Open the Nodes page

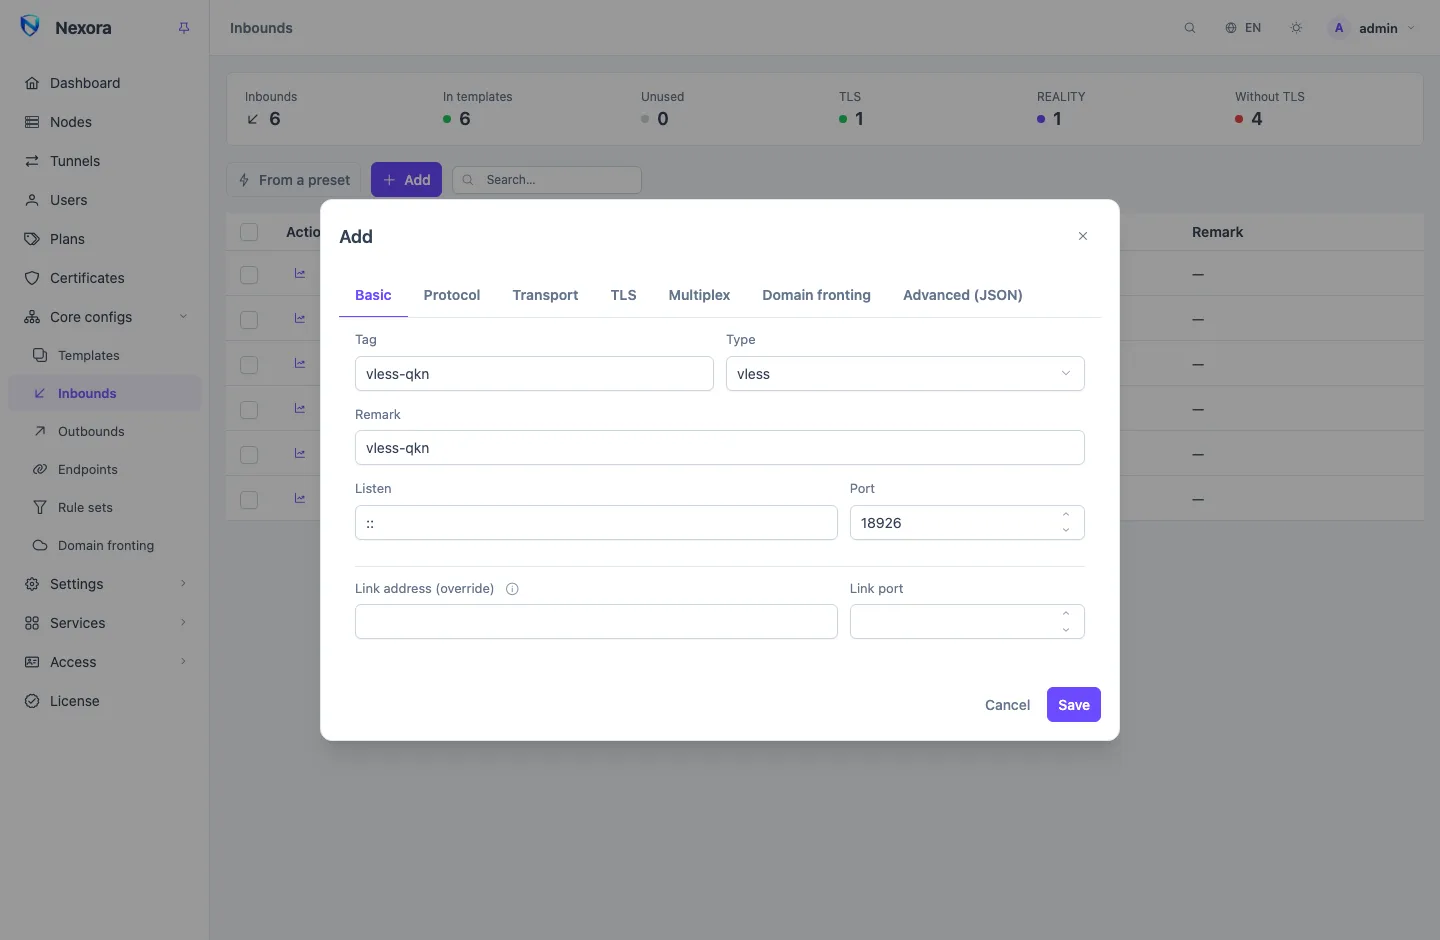(x=105, y=122)
